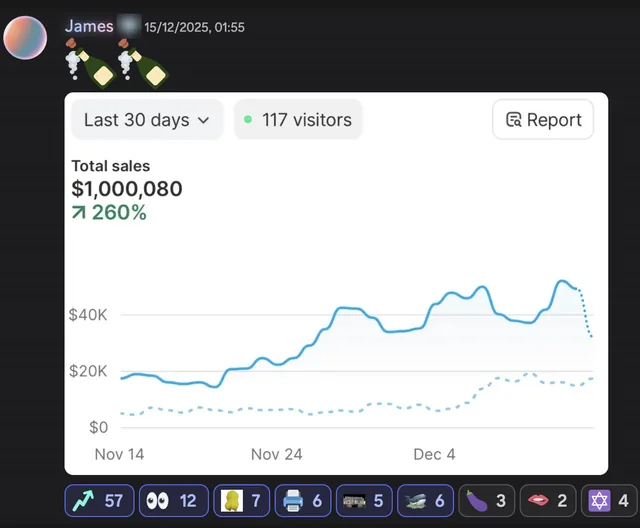The width and height of the screenshot is (640, 528).
Task: Click the 260% increase indicator
Action: click(x=109, y=213)
